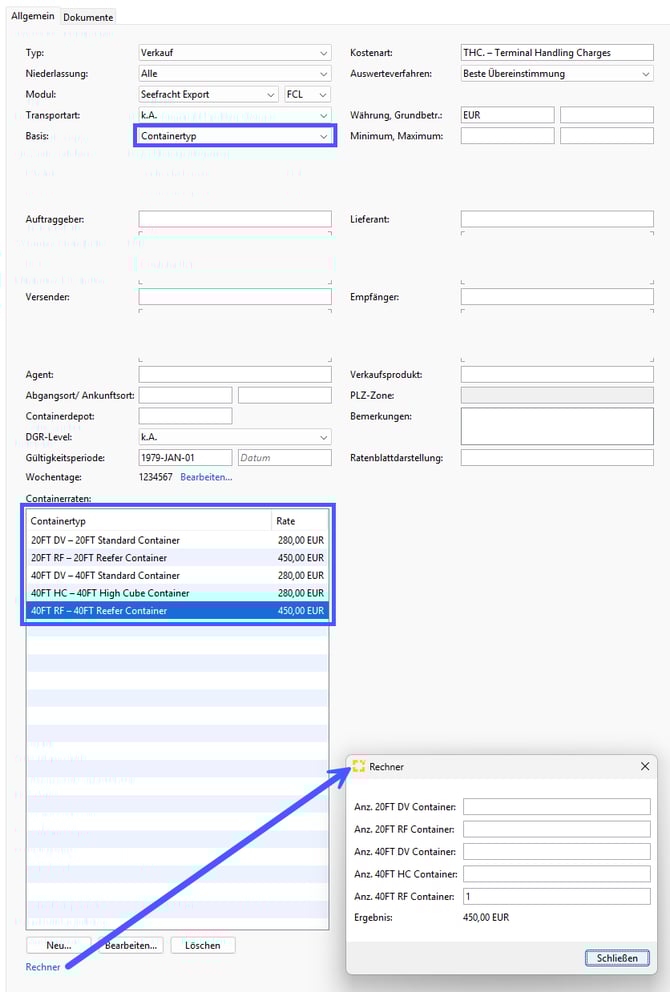Select the Allgemein tab
670x992 pixels.
33,16
